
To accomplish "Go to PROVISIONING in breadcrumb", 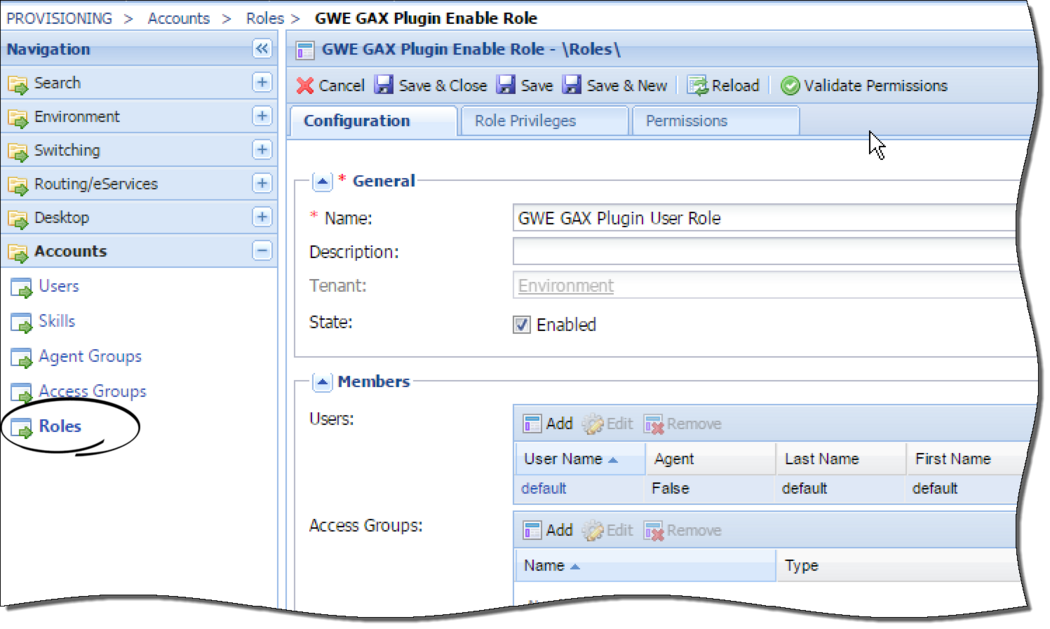I will click(x=60, y=18).
